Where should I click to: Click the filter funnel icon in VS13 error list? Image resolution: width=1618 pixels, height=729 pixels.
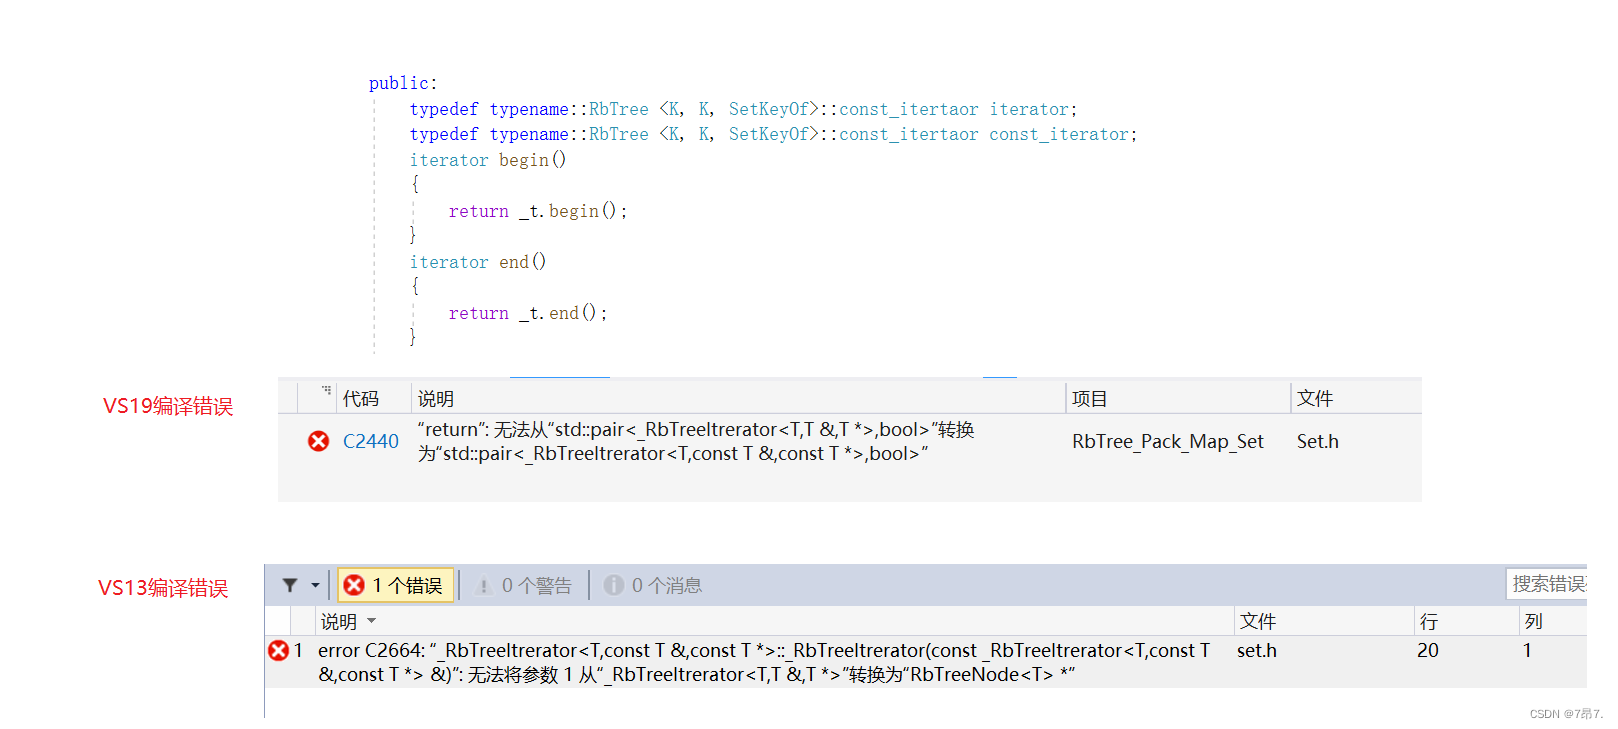pos(290,585)
